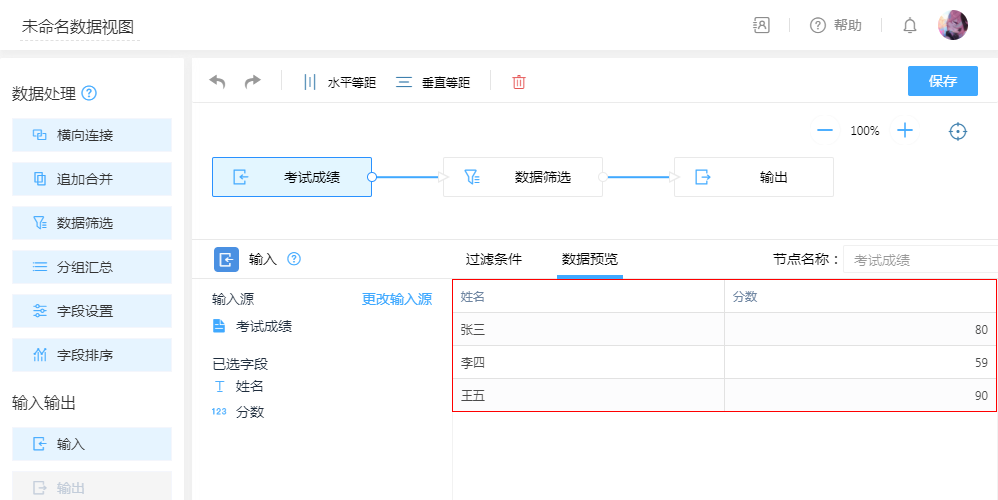
Task: Switch to the 过滤条件 tab
Action: pos(493,259)
